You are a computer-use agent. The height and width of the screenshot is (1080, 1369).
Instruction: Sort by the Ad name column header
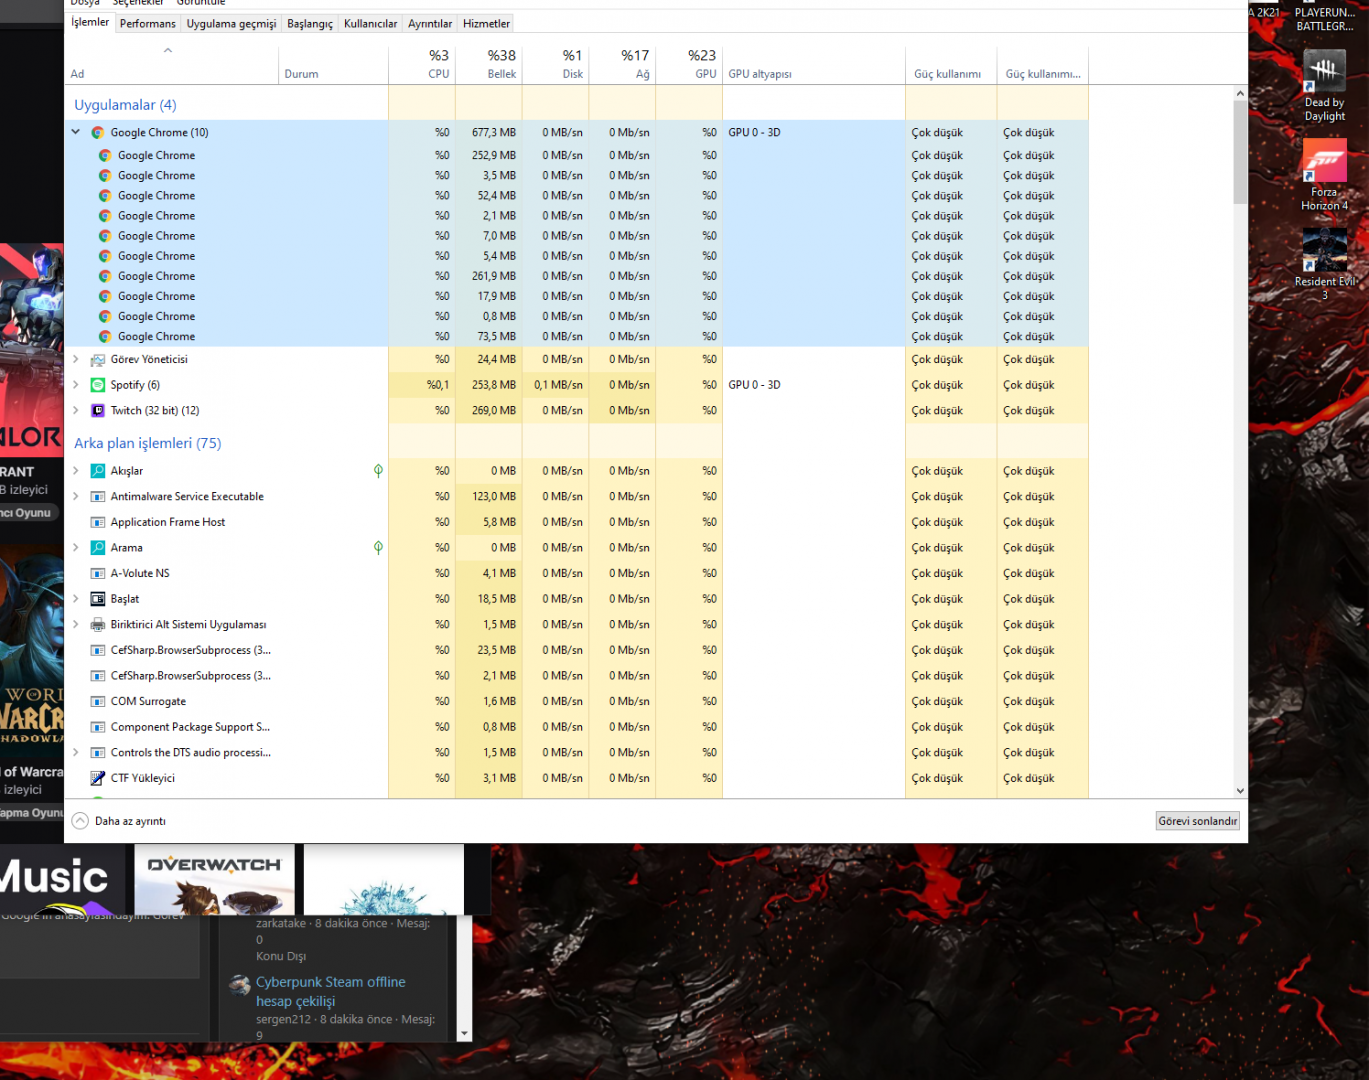tap(172, 64)
